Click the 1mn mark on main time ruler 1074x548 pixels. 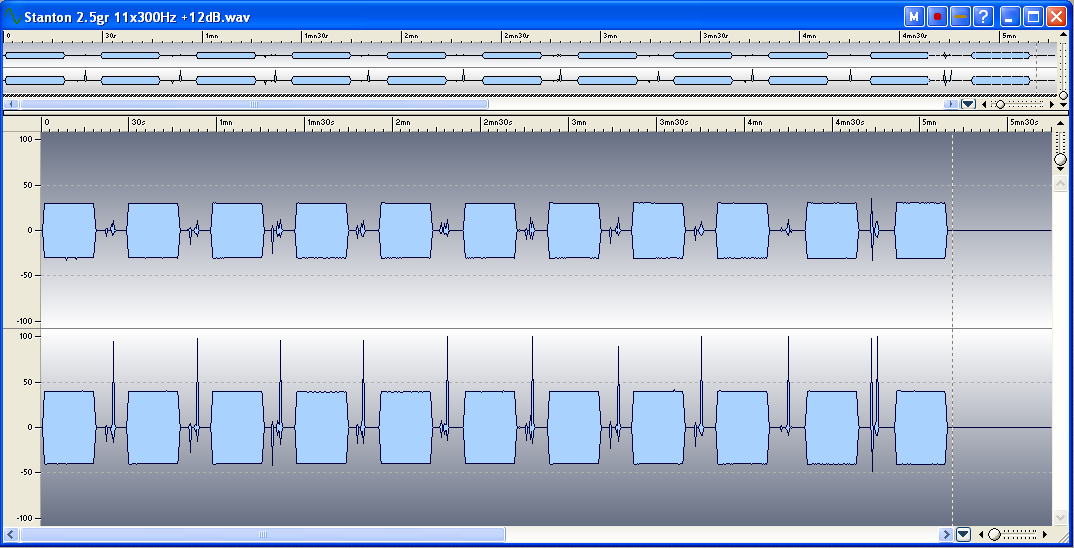[x=225, y=122]
